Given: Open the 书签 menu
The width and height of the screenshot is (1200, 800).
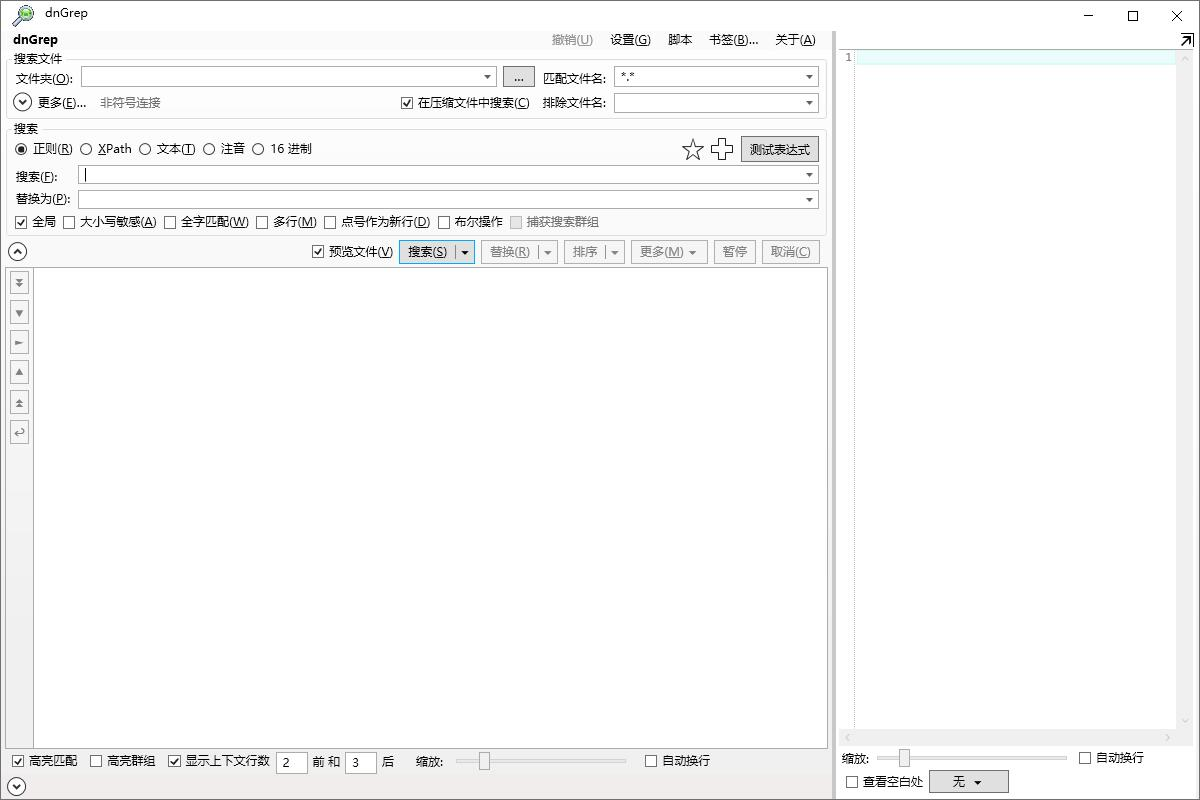Looking at the screenshot, I should (732, 40).
